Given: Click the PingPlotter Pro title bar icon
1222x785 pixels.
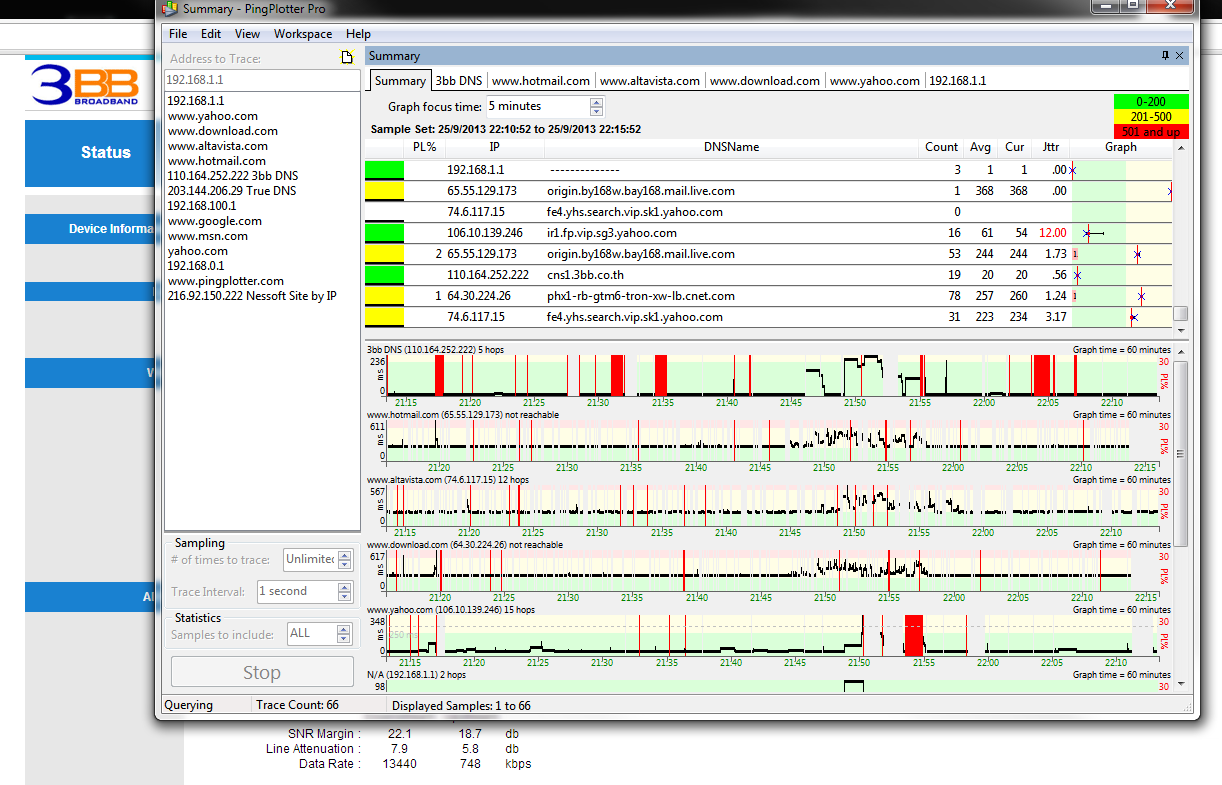Looking at the screenshot, I should 170,9.
